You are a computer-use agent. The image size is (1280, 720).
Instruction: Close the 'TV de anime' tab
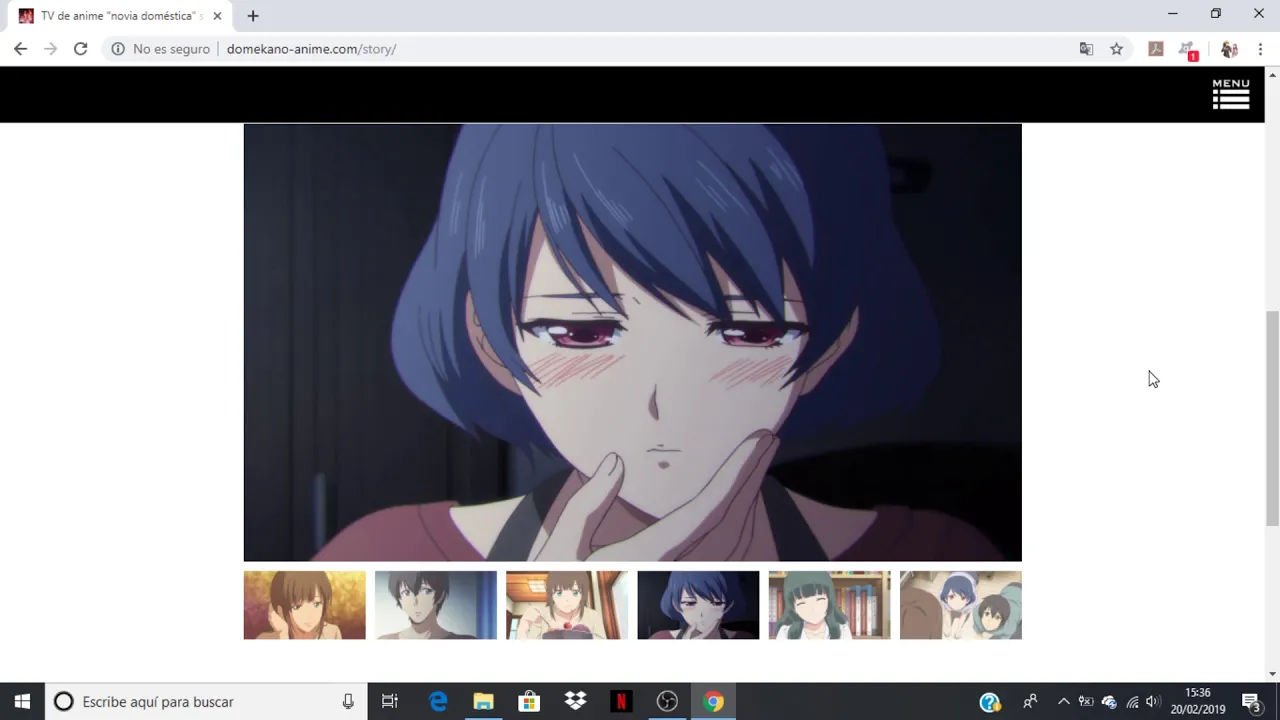pyautogui.click(x=217, y=16)
